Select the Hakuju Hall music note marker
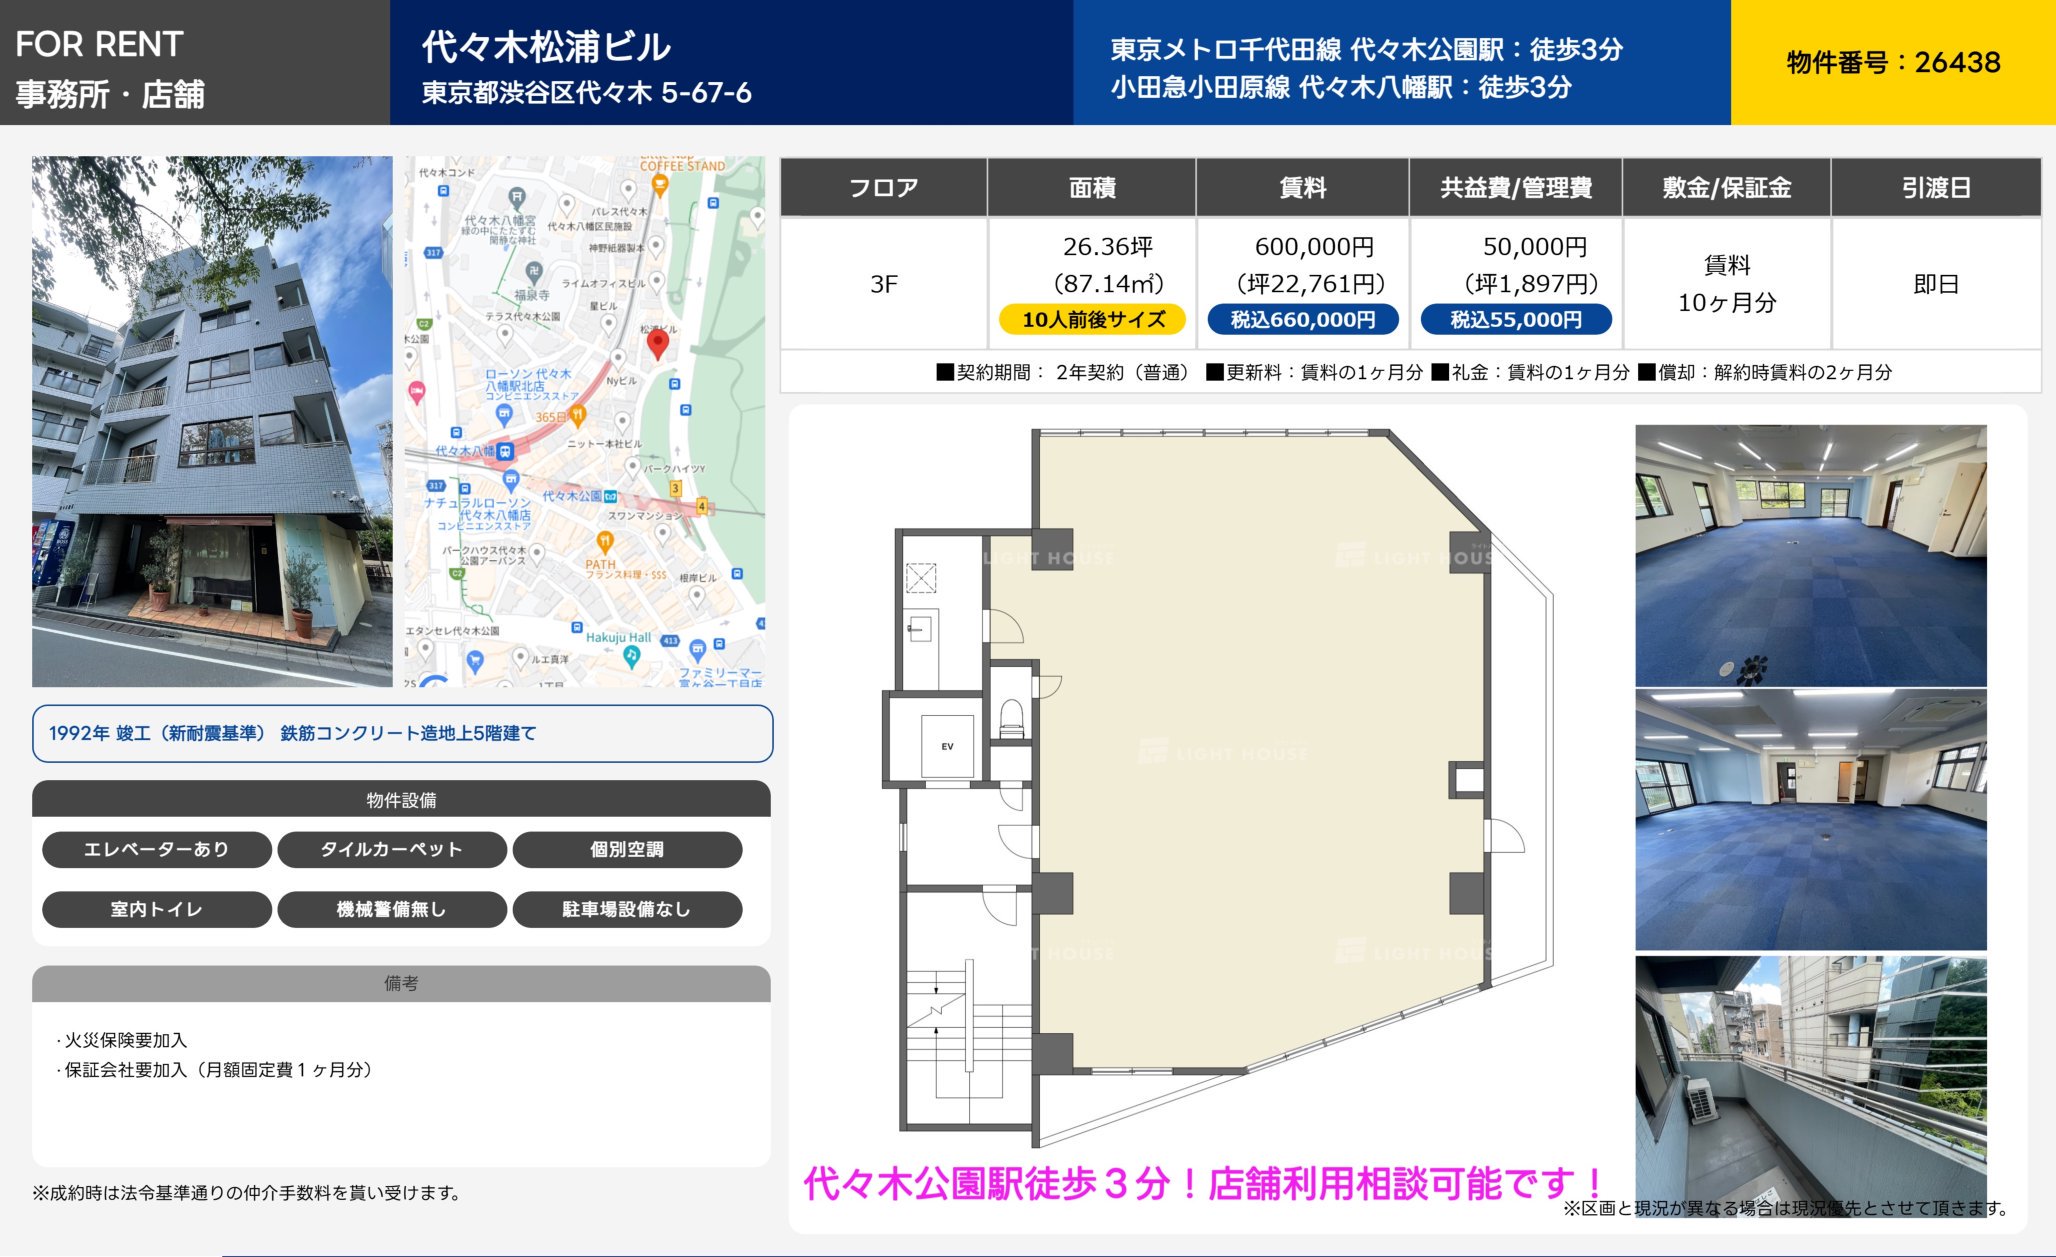 click(631, 656)
